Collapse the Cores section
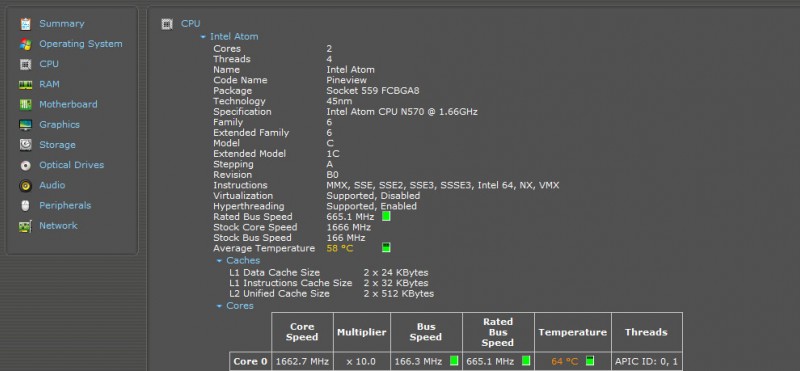Viewport: 800px width, 371px height. 219,306
